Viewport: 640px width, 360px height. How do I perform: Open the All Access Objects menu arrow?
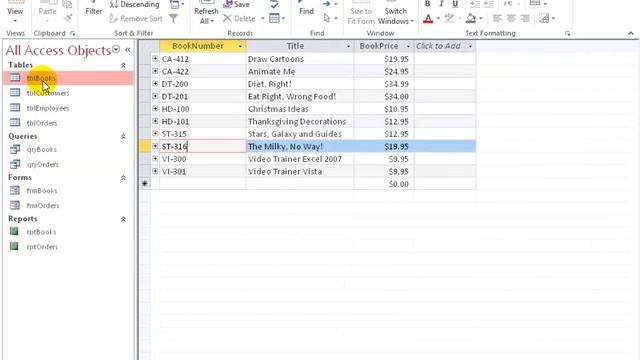click(x=116, y=49)
